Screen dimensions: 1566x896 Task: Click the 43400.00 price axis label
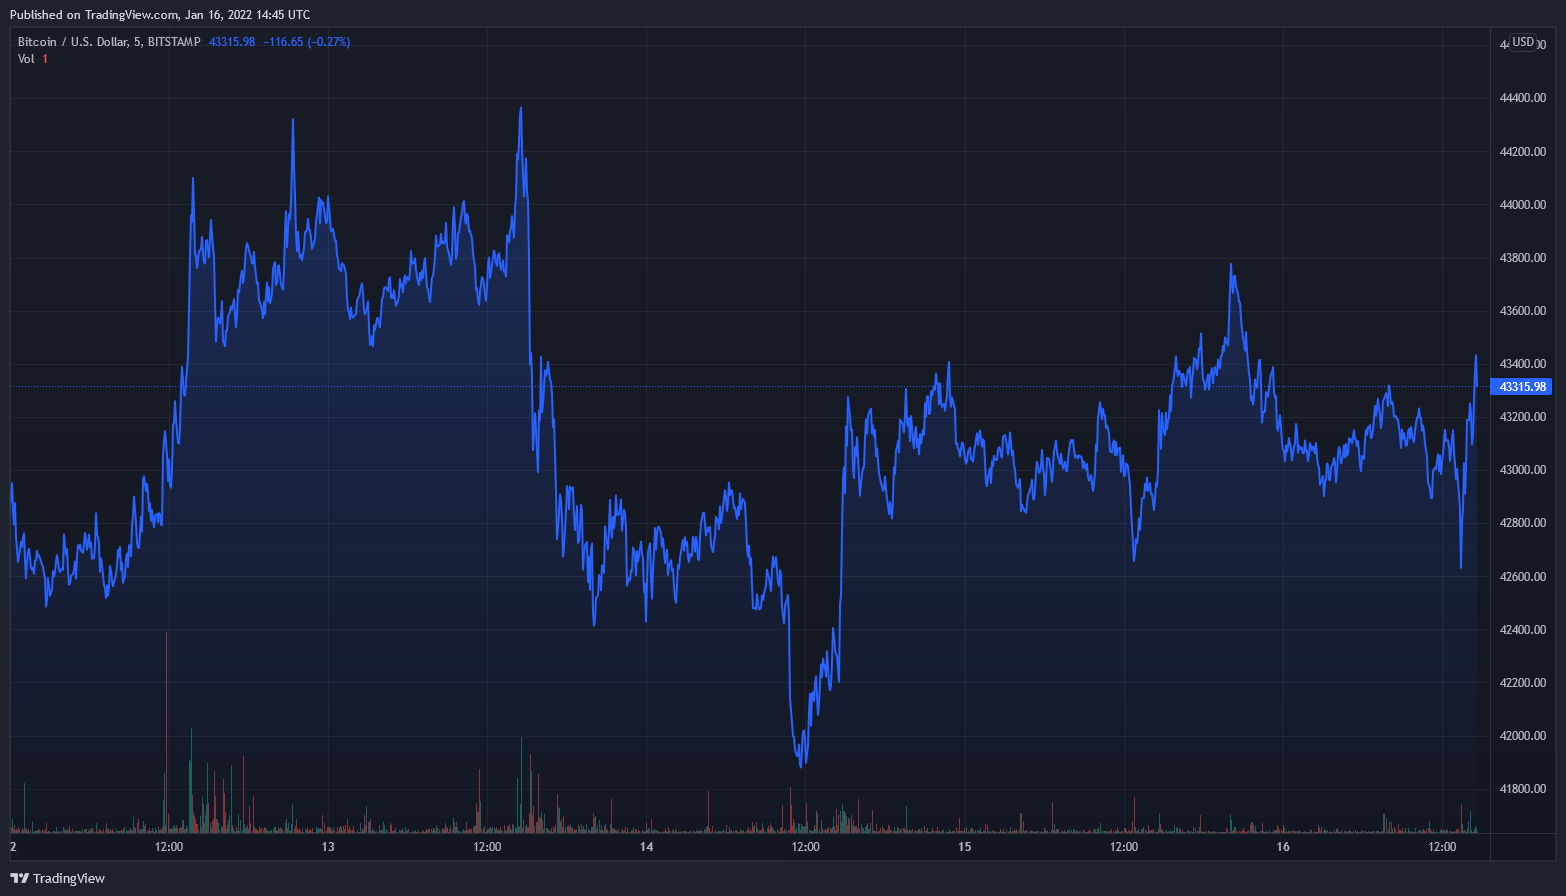pyautogui.click(x=1523, y=364)
